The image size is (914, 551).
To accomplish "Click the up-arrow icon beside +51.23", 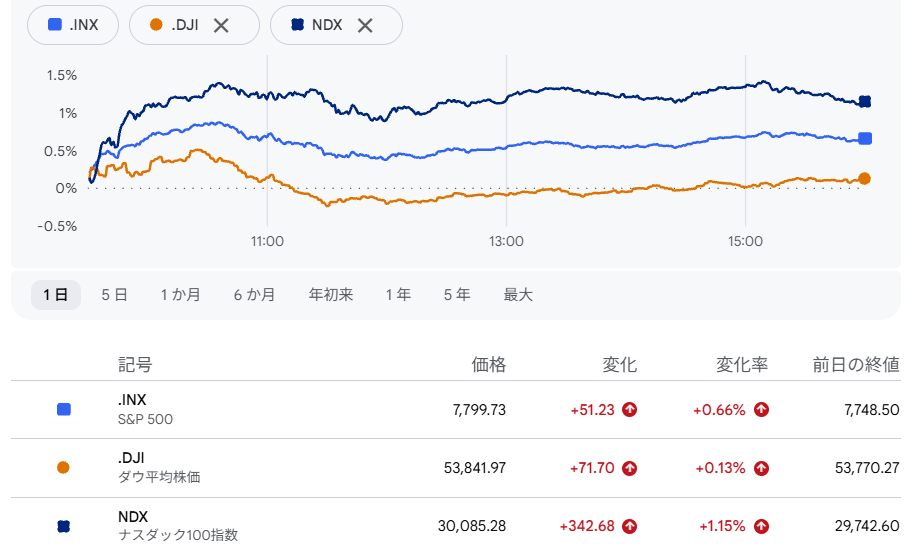I will click(x=630, y=410).
